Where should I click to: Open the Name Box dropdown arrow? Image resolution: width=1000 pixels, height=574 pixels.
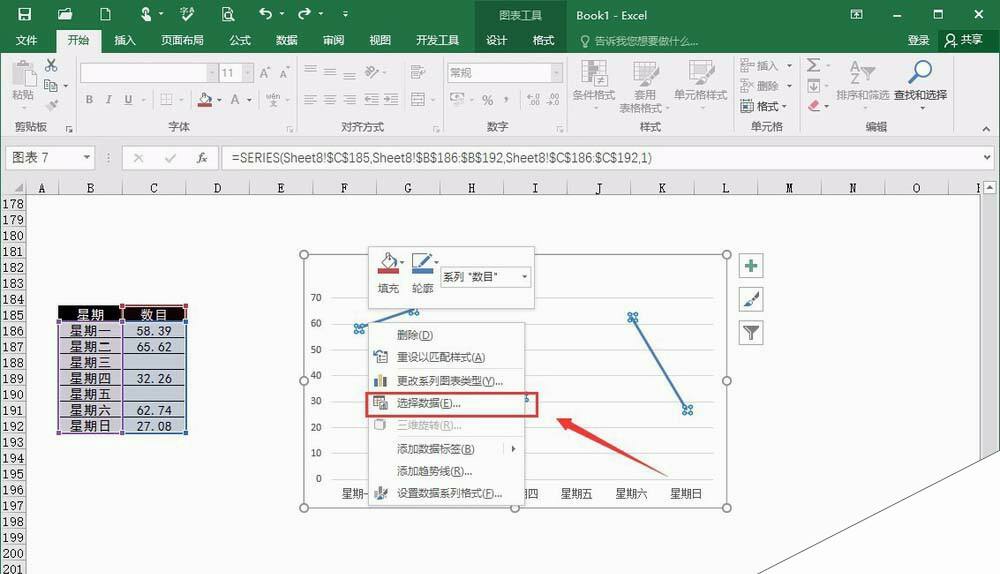87,157
